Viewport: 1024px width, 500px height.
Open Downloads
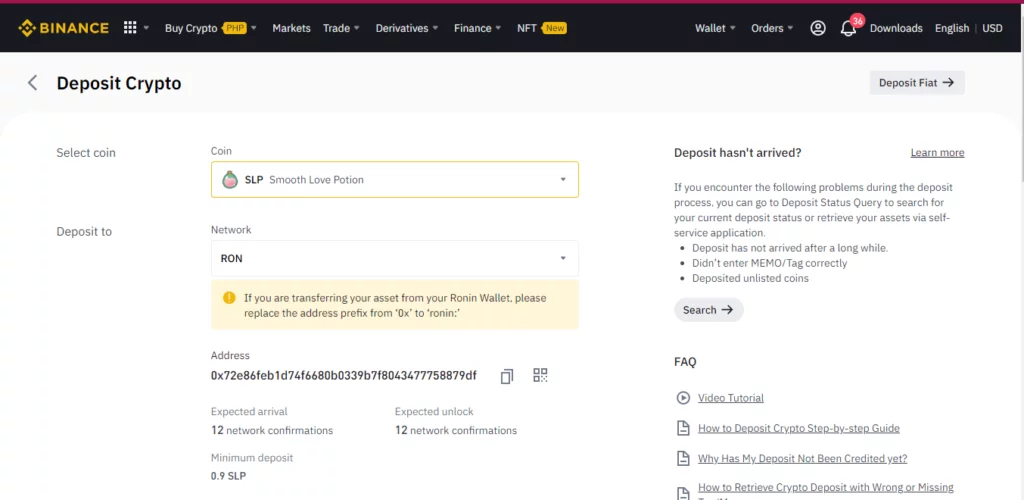896,28
